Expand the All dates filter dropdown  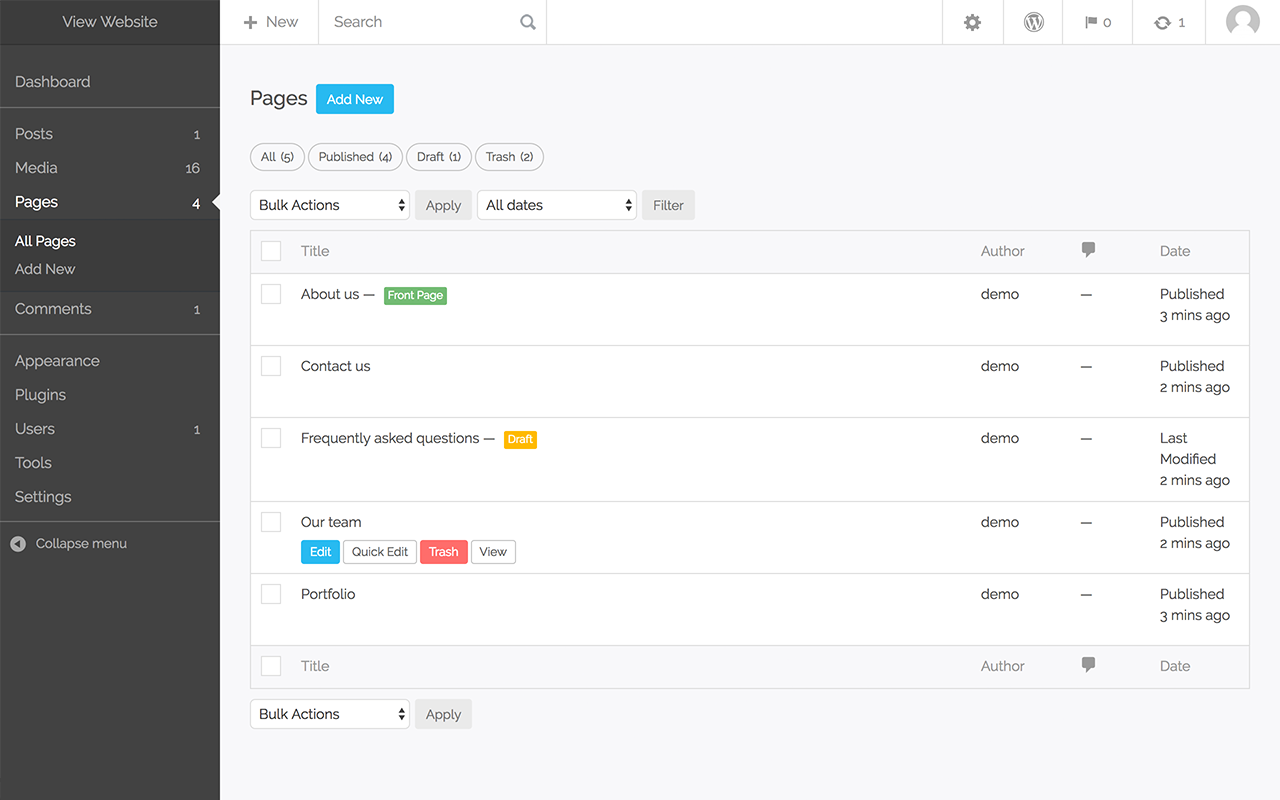click(x=557, y=205)
